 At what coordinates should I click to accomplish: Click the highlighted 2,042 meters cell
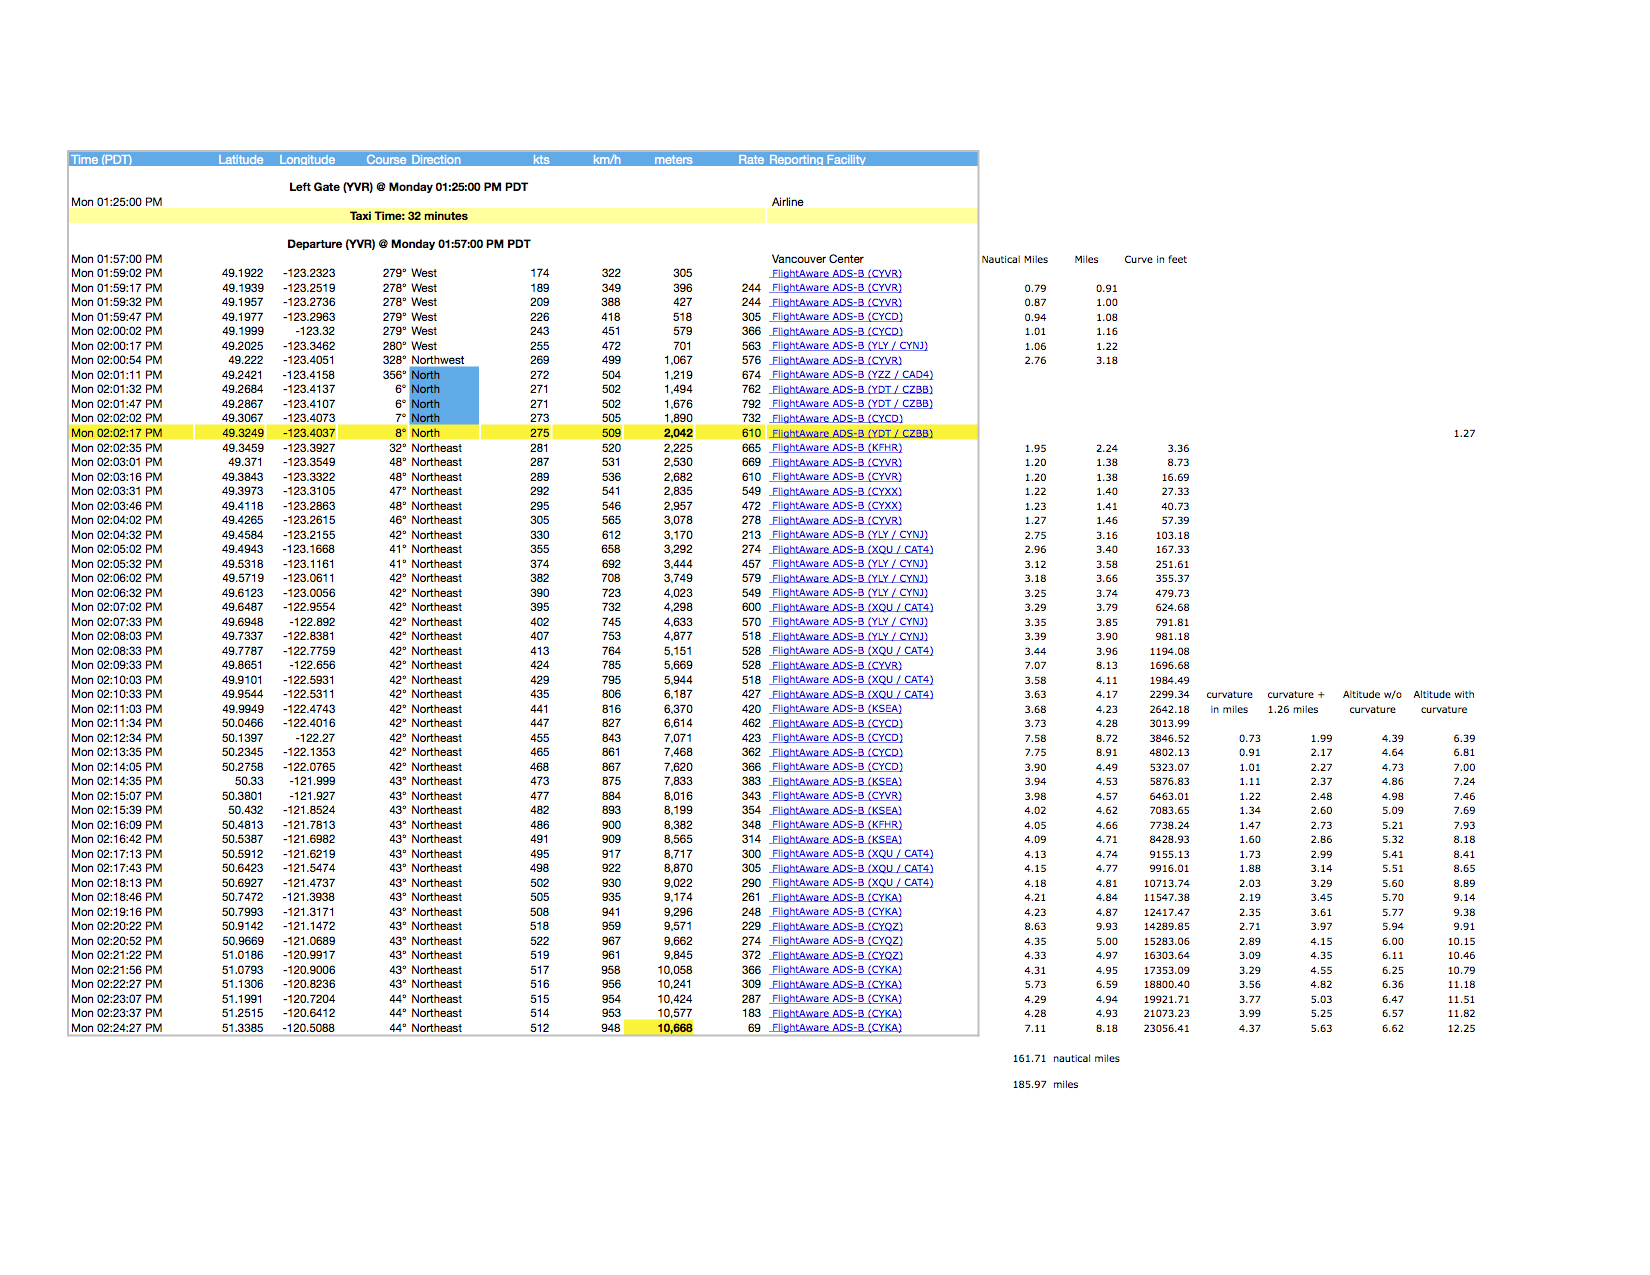[x=677, y=433]
